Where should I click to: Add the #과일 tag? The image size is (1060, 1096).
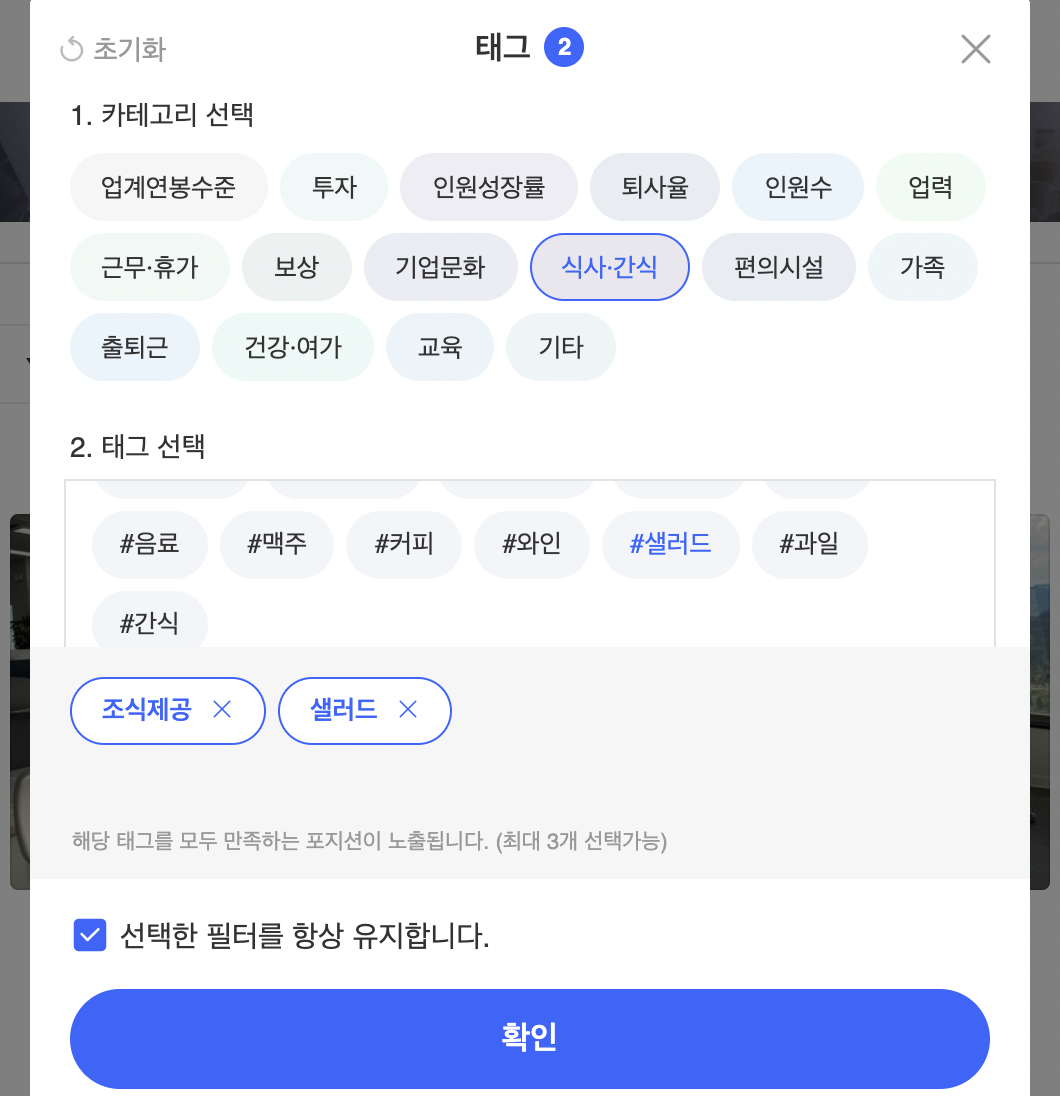809,544
